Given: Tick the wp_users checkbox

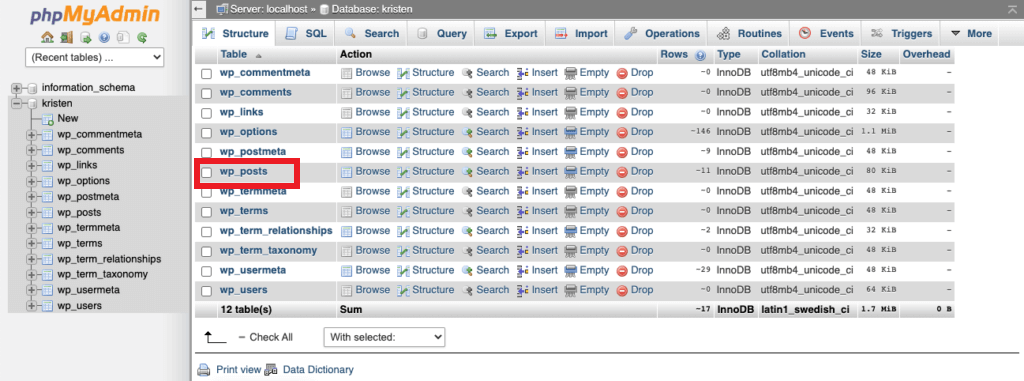Looking at the screenshot, I should click(206, 291).
